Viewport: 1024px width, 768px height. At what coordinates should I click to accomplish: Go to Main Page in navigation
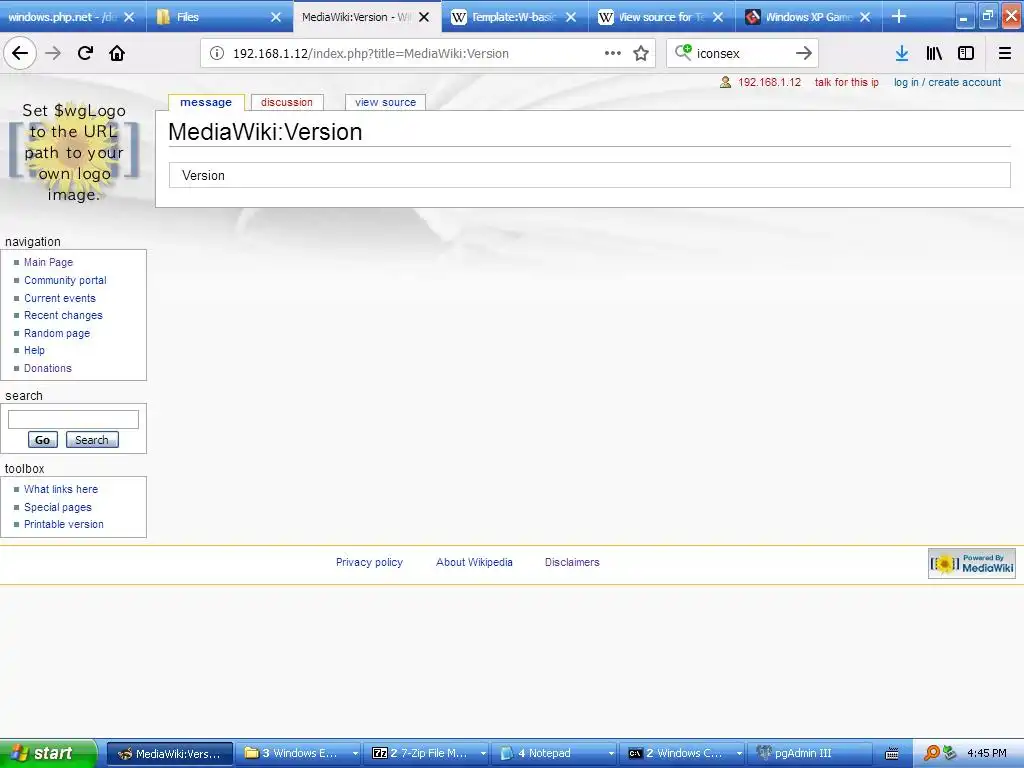pos(48,262)
